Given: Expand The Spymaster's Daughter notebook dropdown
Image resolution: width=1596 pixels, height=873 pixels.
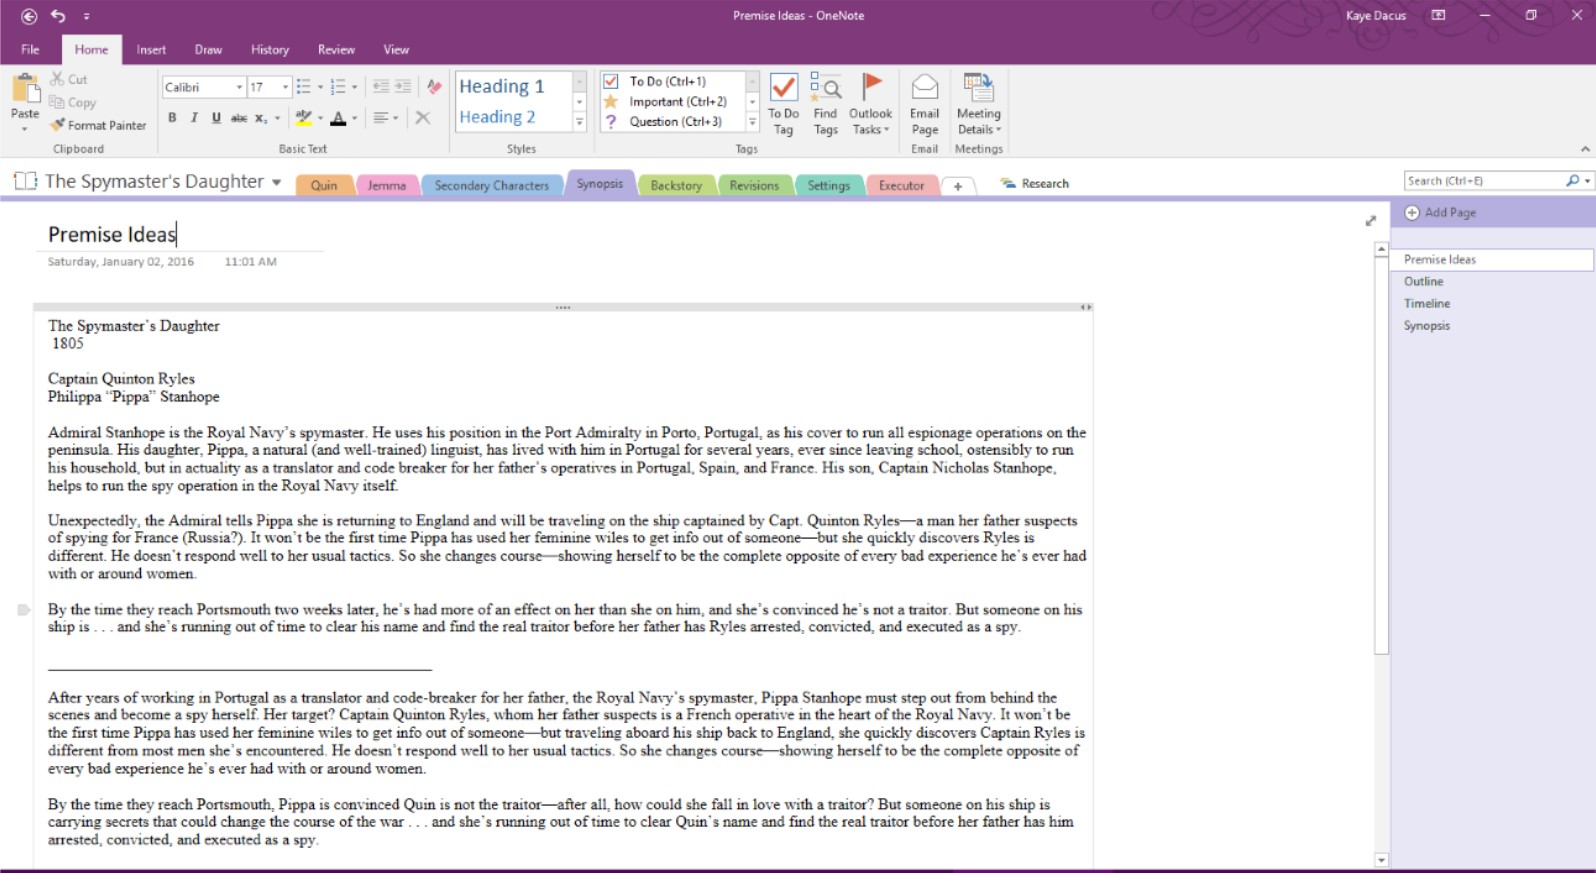Looking at the screenshot, I should [x=276, y=182].
